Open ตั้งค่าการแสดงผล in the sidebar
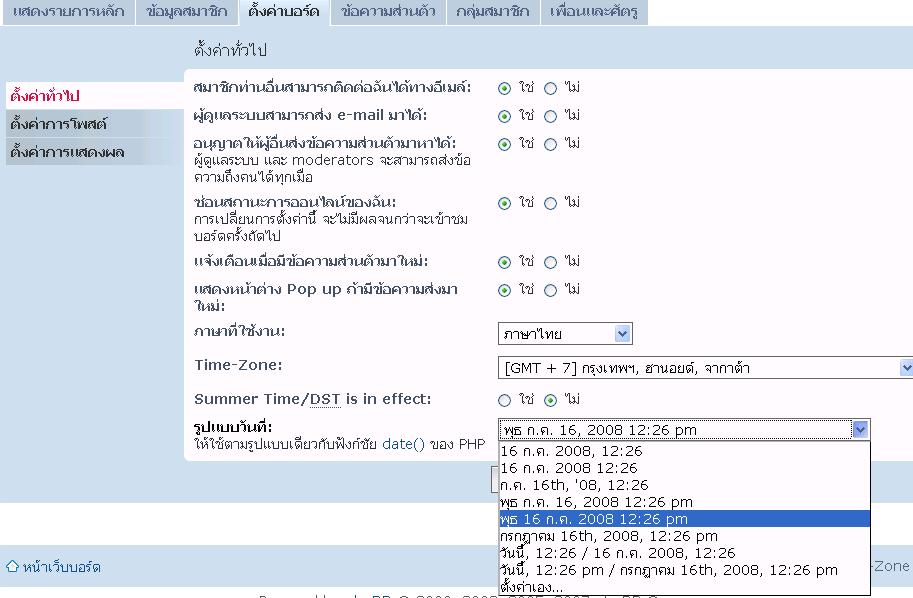Viewport: 913px width, 598px height. [x=67, y=152]
